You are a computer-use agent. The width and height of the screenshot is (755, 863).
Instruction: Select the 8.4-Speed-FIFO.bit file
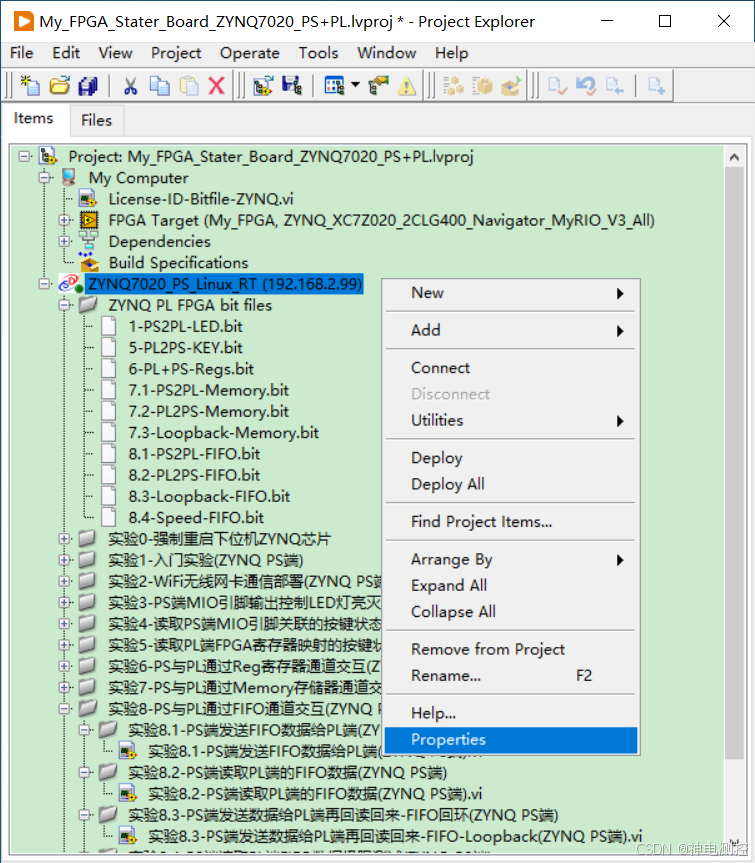(196, 517)
